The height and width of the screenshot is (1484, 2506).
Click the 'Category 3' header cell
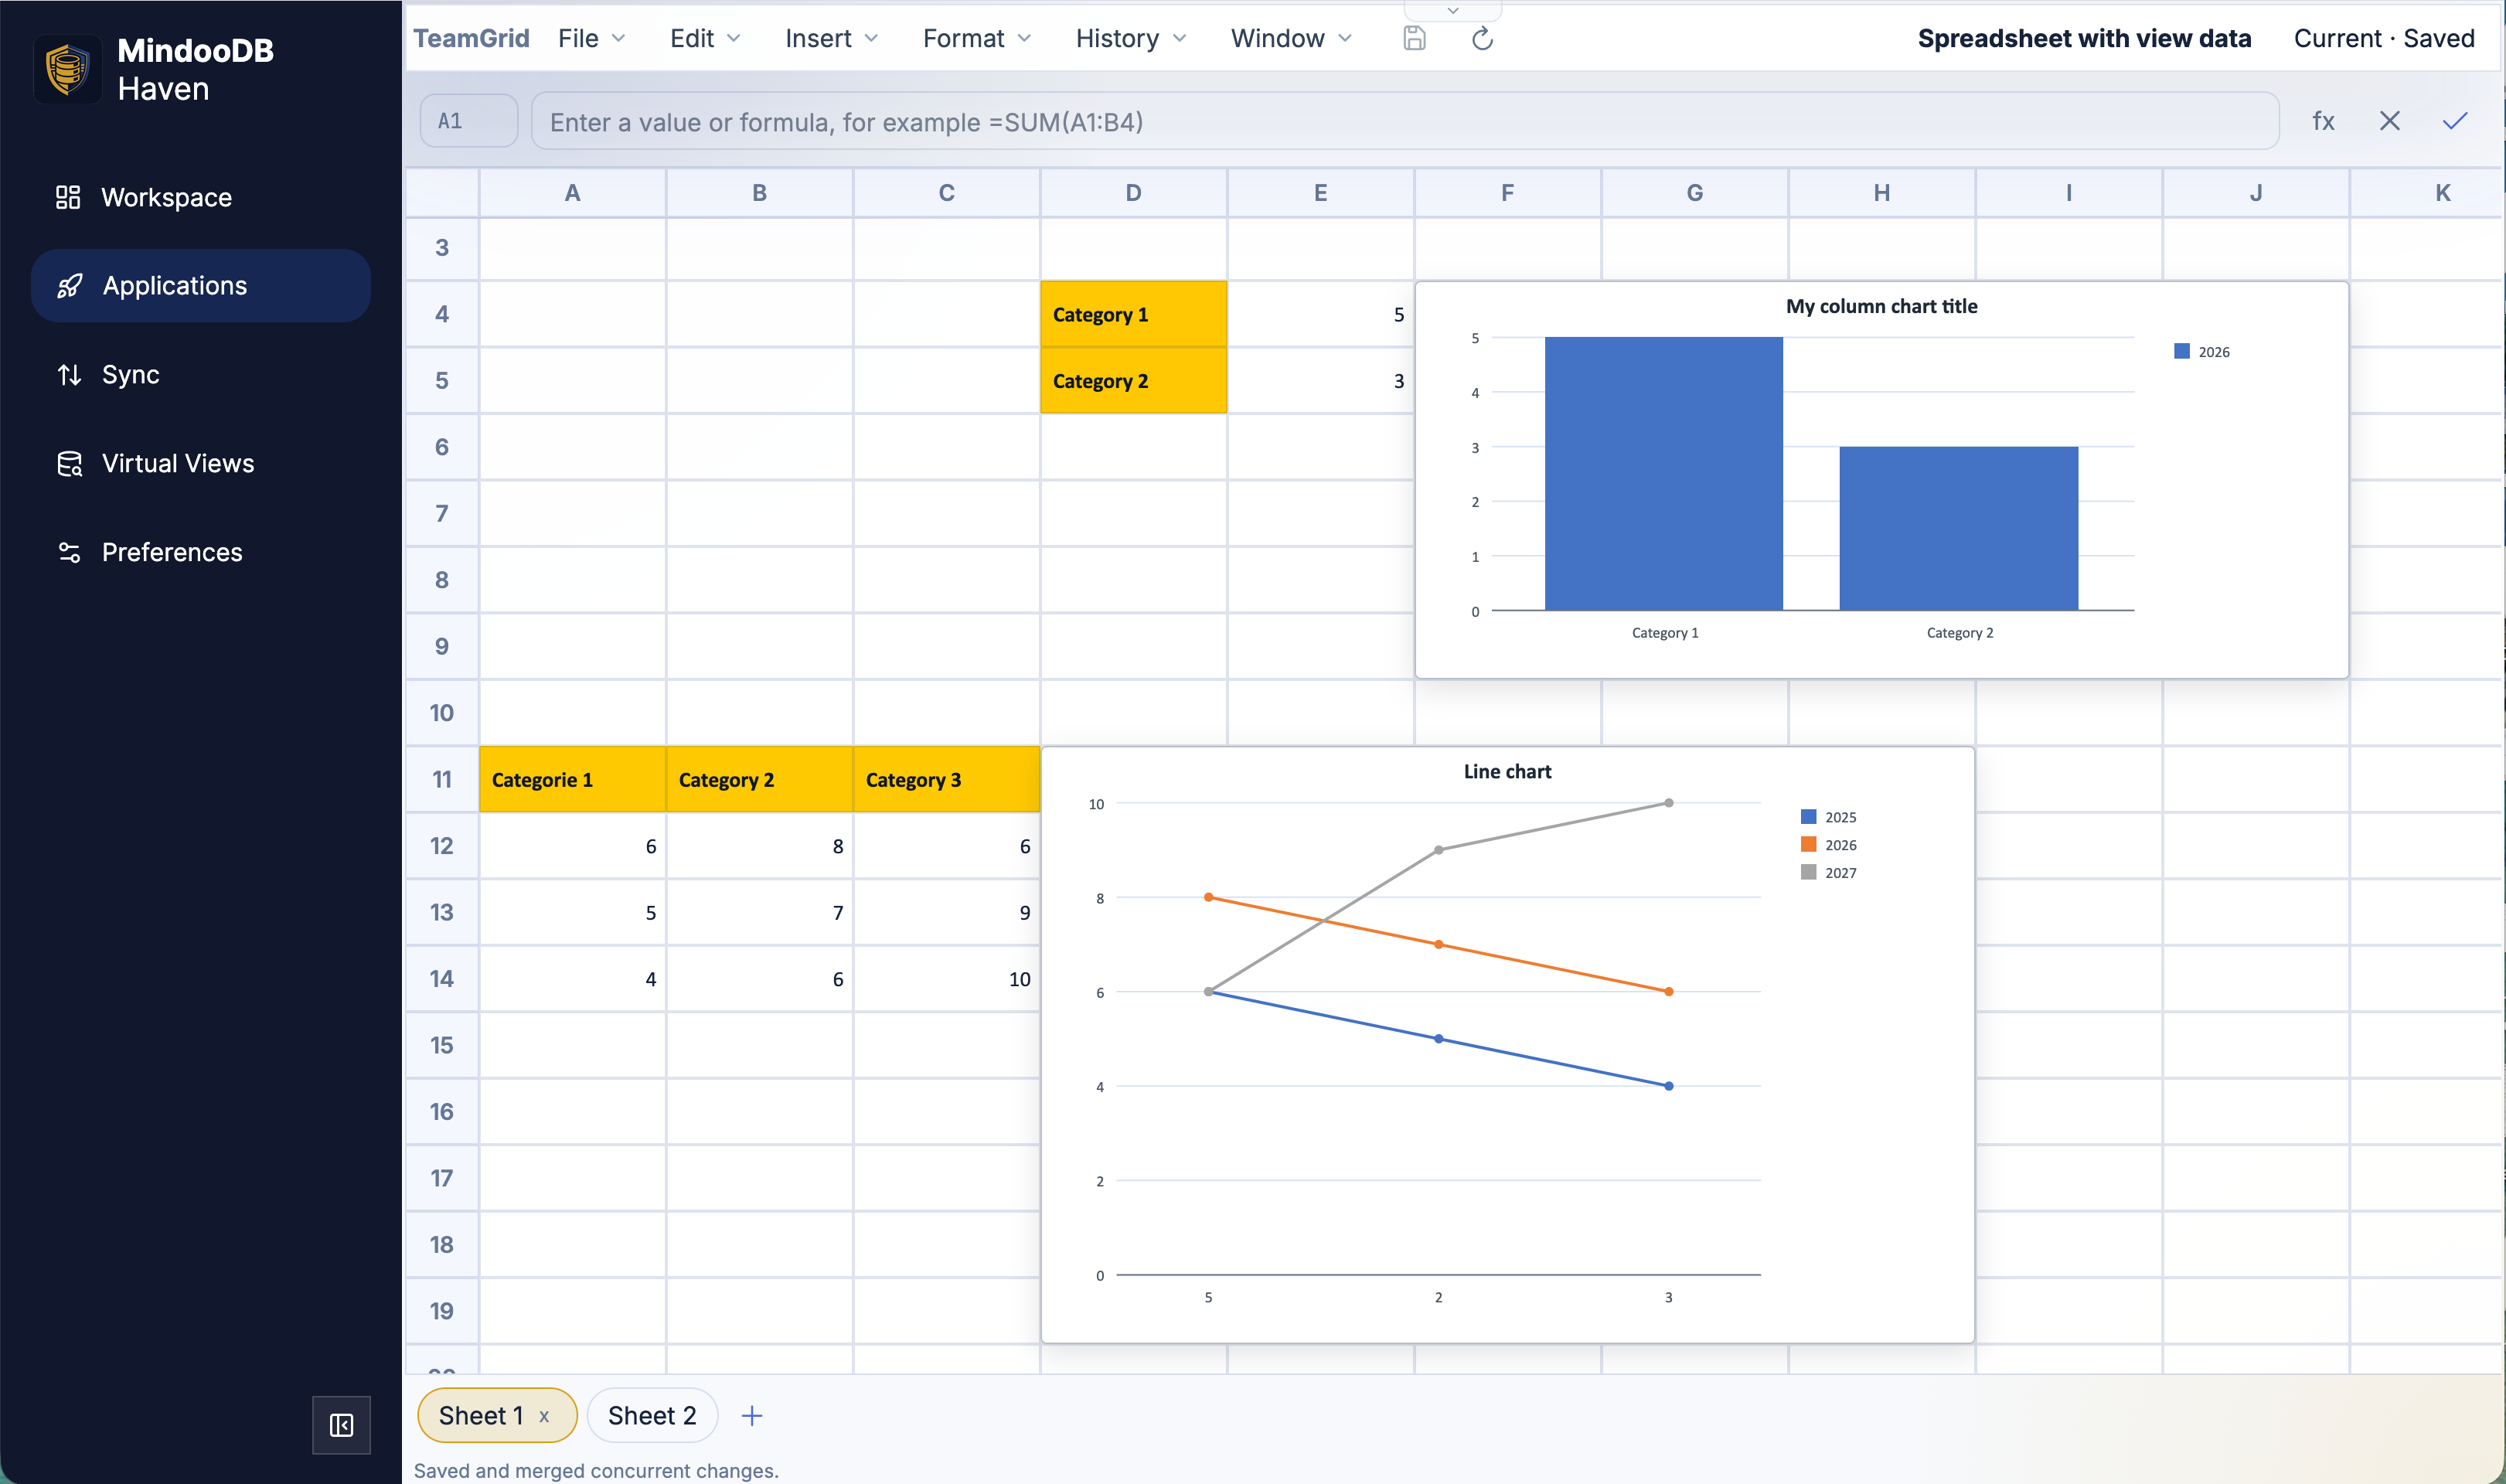click(x=946, y=779)
